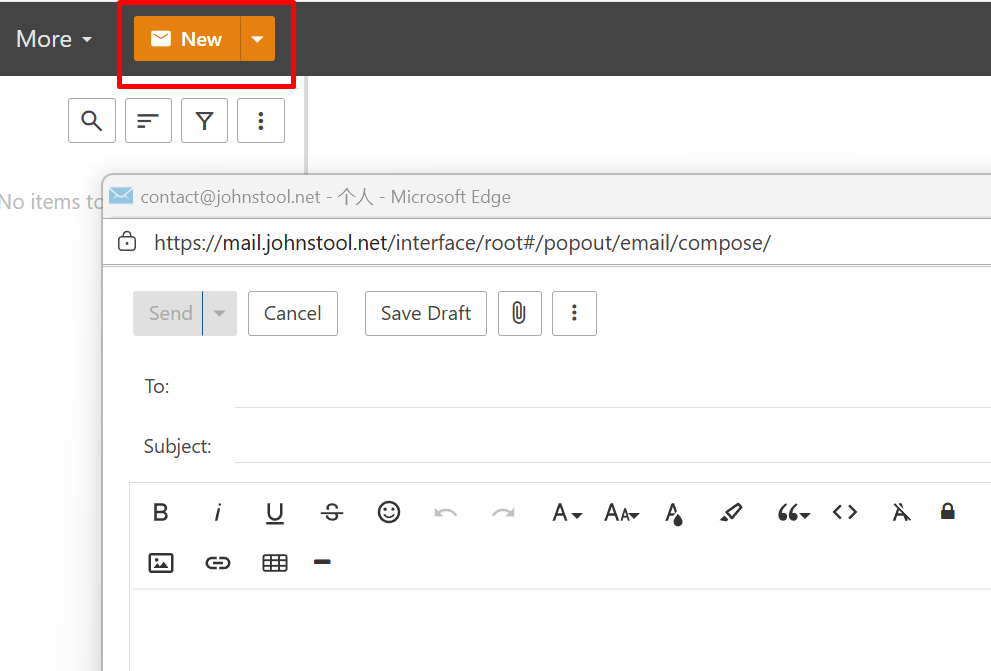Viewport: 991px width, 671px height.
Task: Toggle underline formatting
Action: pos(275,513)
